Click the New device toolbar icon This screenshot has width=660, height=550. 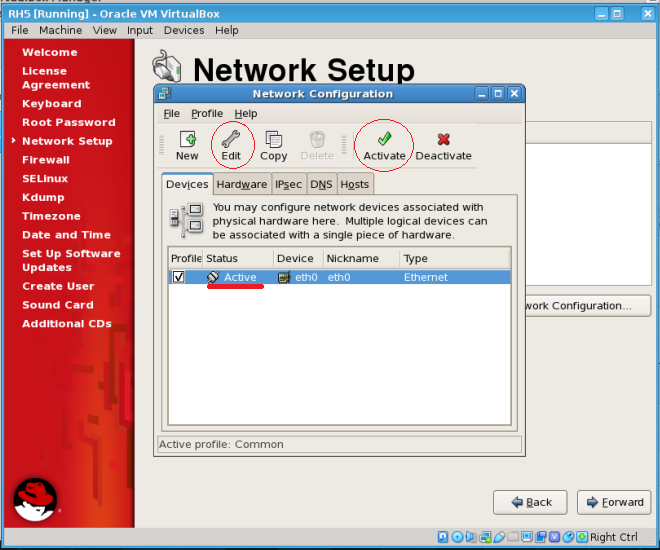point(187,138)
